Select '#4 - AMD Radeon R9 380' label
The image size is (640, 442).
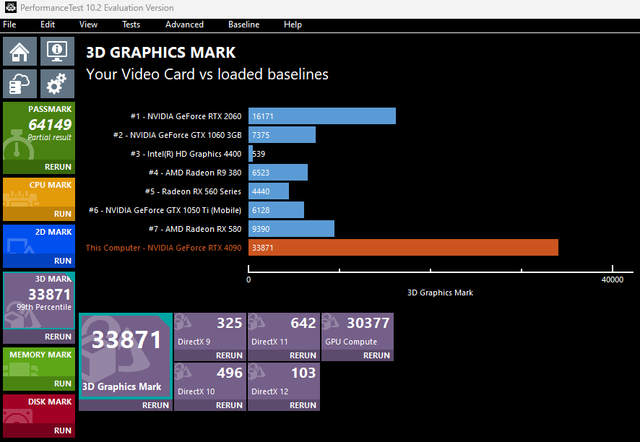click(x=195, y=173)
